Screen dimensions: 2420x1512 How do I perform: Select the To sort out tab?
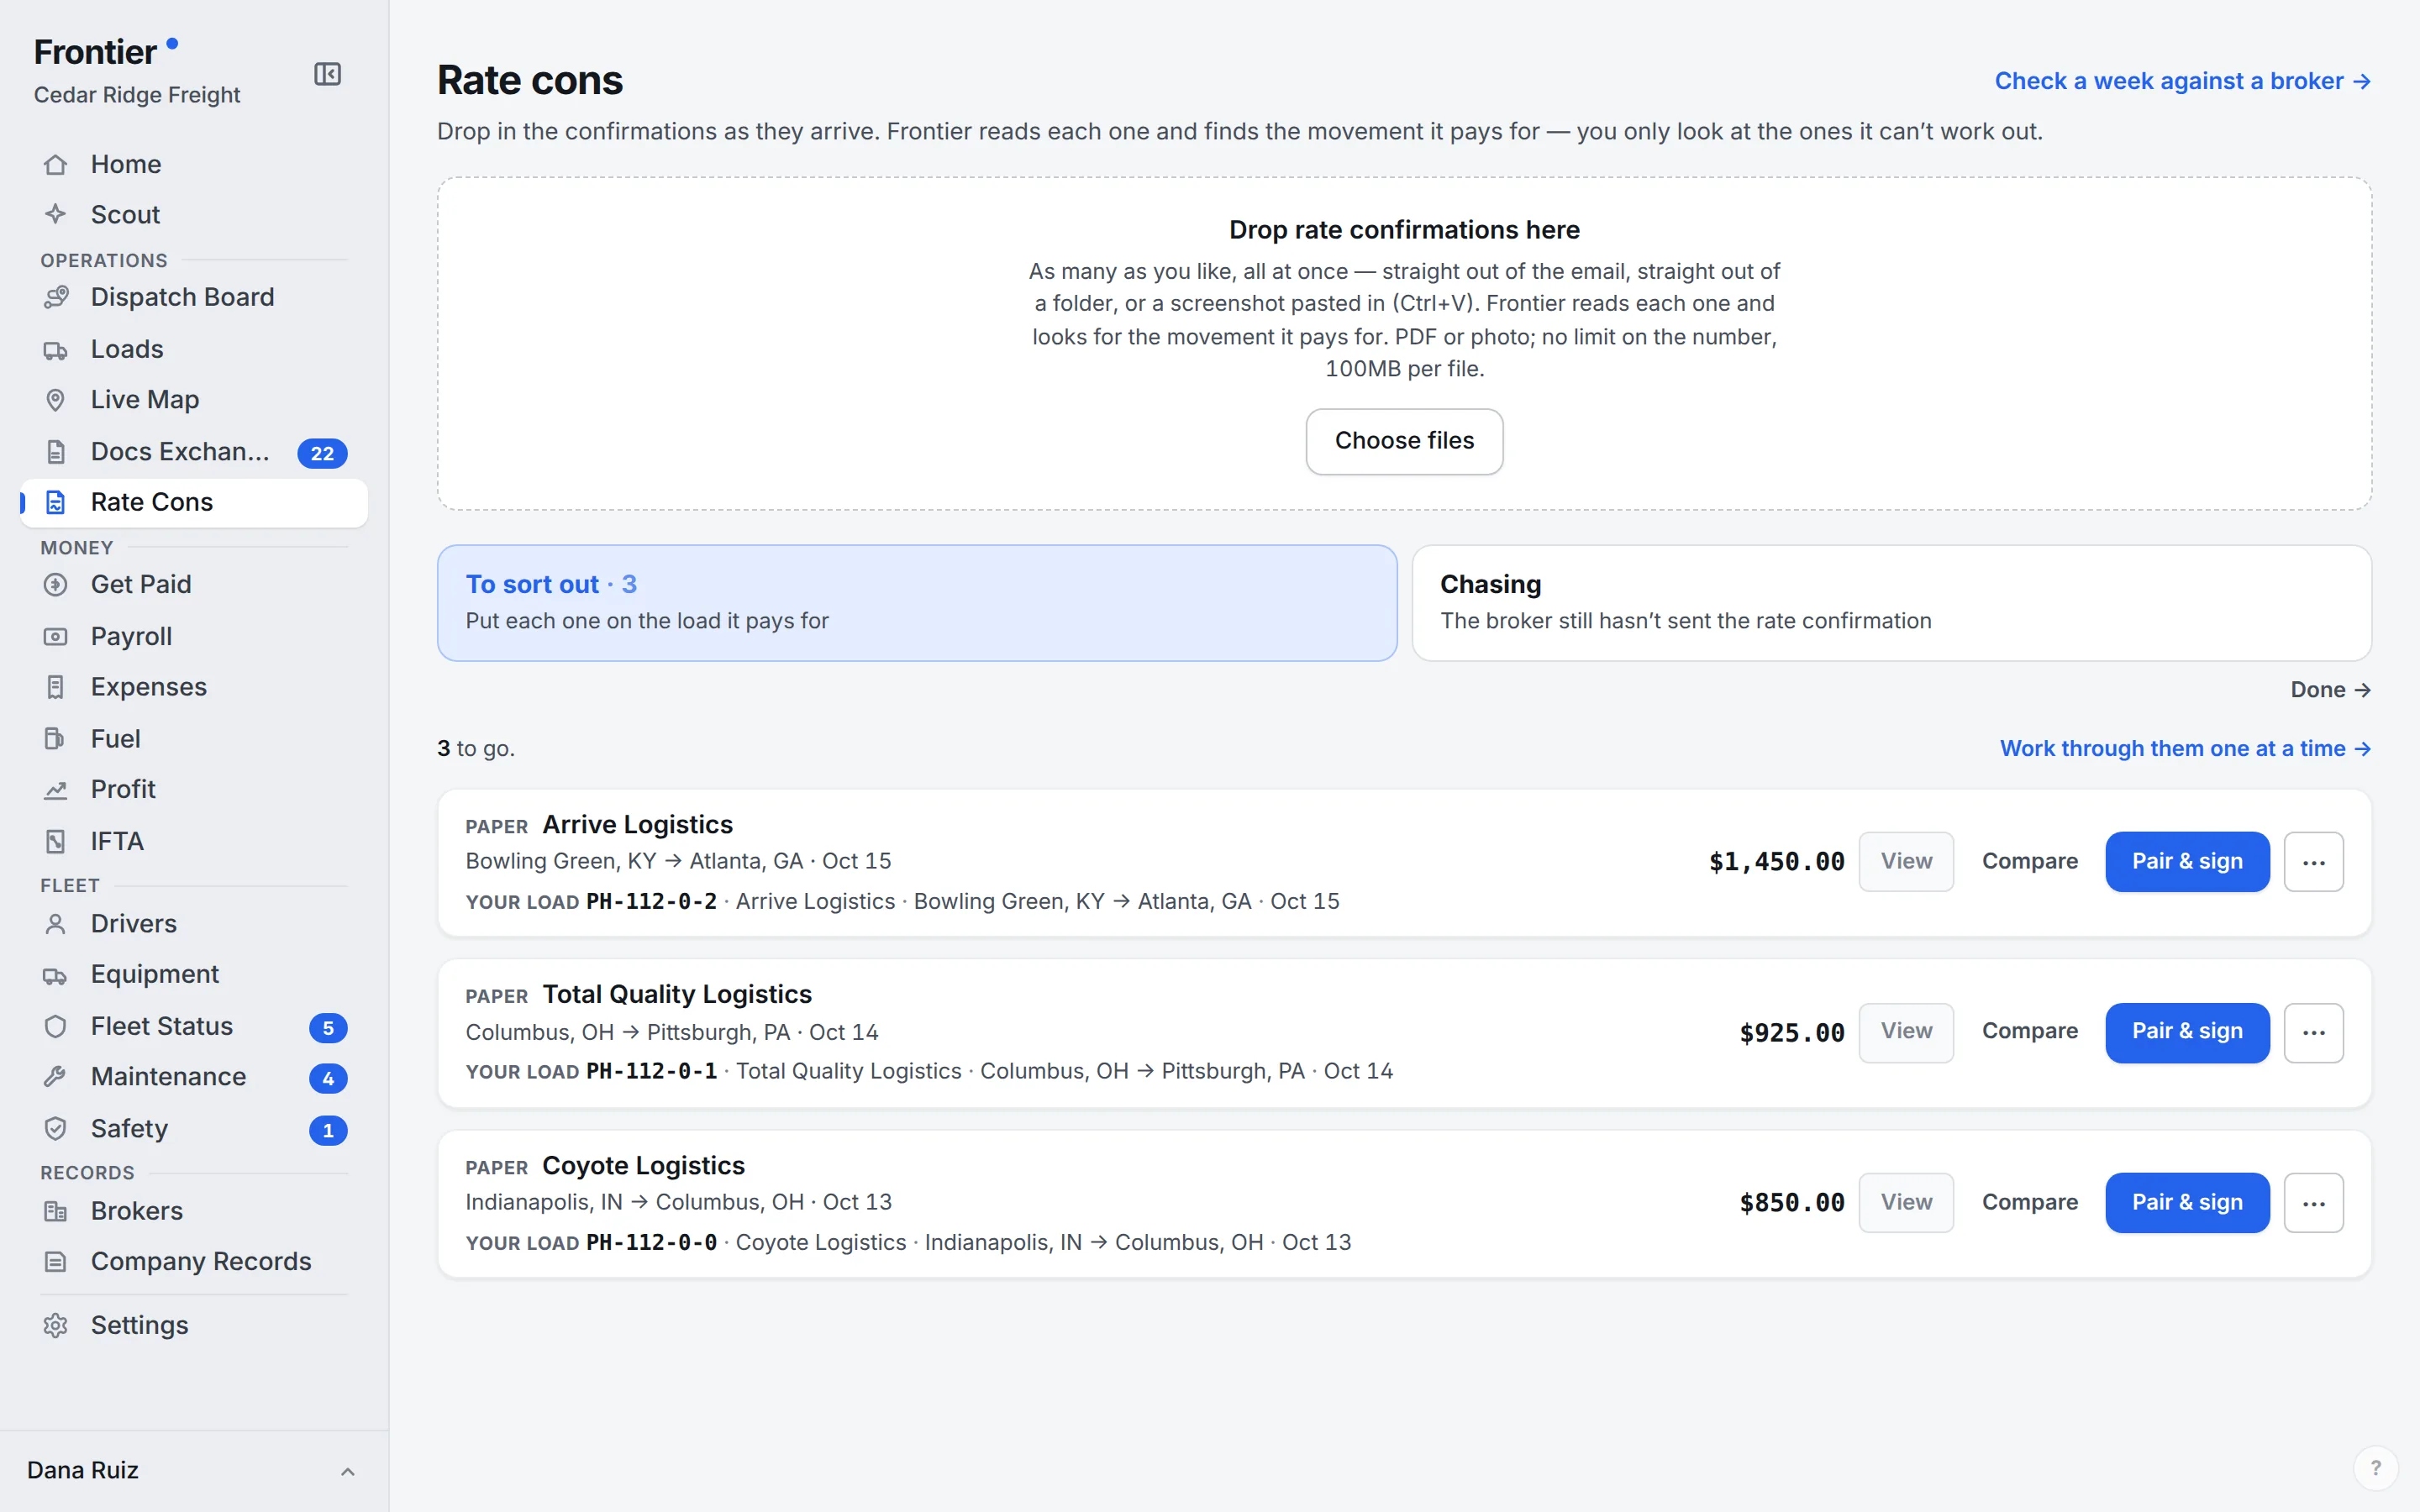coord(917,602)
